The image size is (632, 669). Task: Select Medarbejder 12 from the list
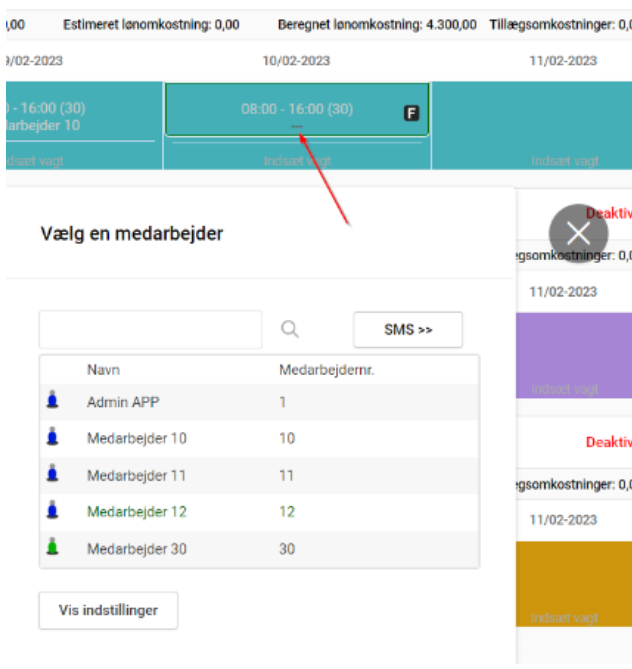[x=136, y=511]
